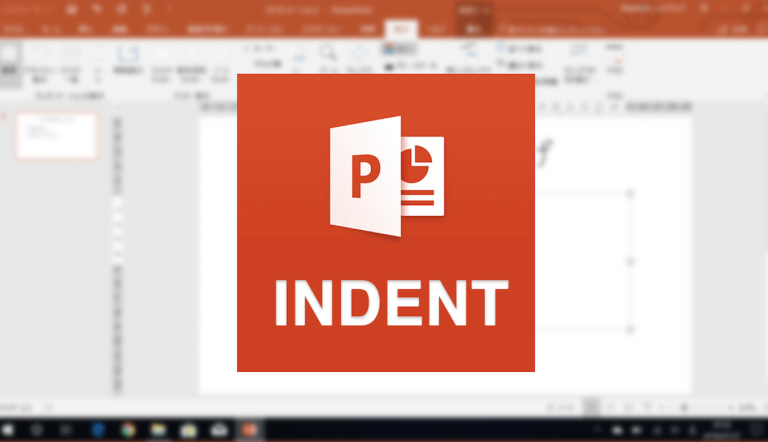Click the Normal view button in status bar
The image size is (768, 442).
pos(592,407)
